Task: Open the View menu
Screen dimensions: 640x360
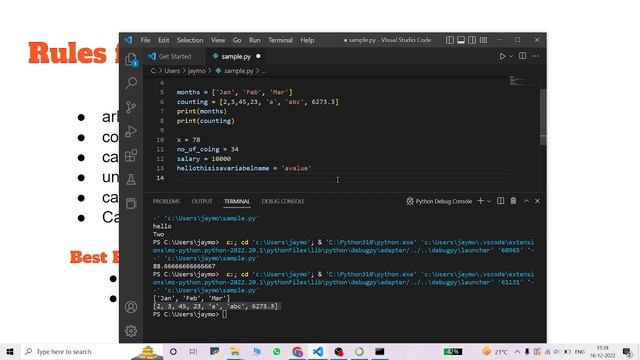Action: 218,40
